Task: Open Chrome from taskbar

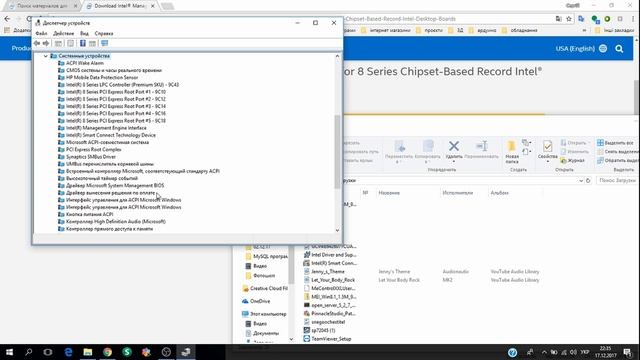Action: (x=107, y=352)
